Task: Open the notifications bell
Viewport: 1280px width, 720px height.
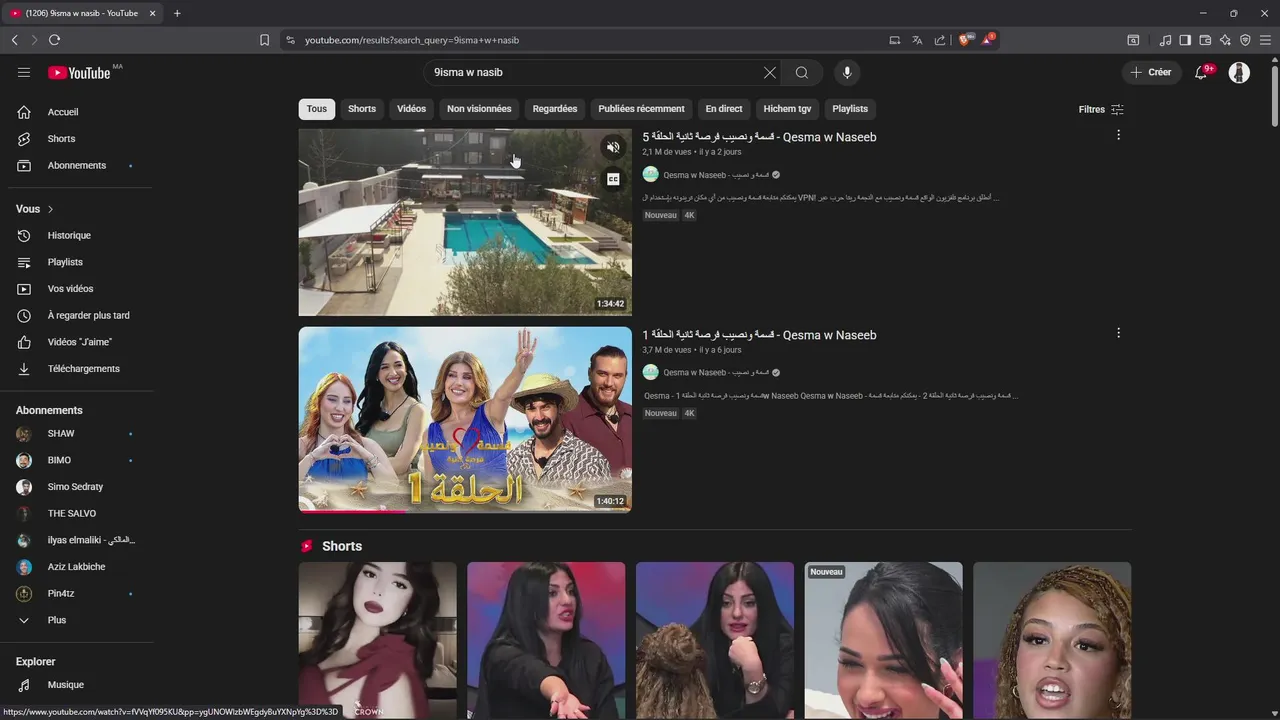Action: 1202,72
